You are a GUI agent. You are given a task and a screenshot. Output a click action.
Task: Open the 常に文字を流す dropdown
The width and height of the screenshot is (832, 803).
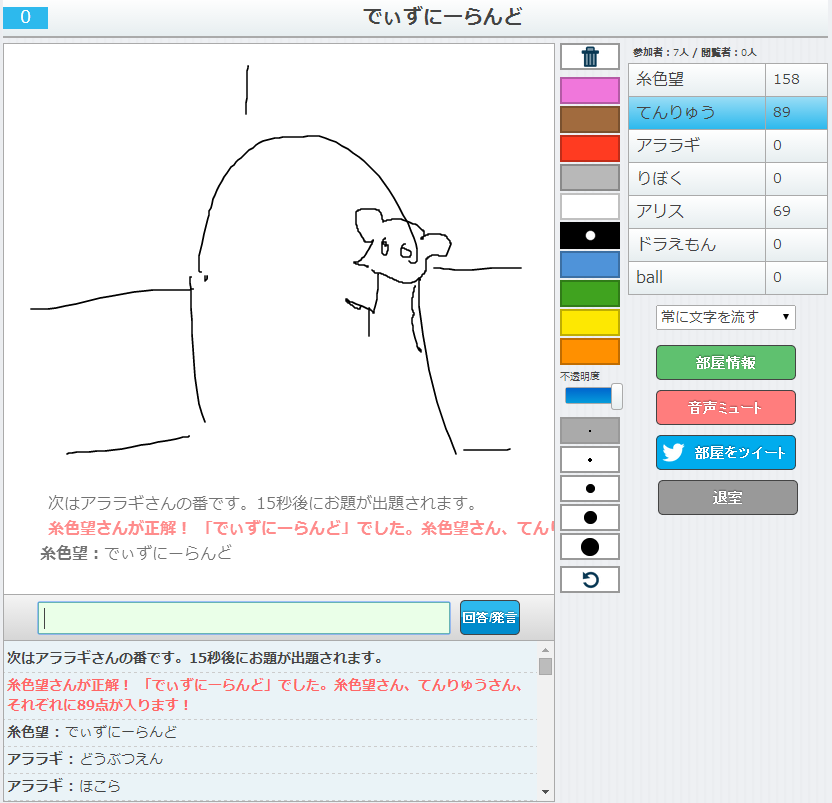click(725, 317)
